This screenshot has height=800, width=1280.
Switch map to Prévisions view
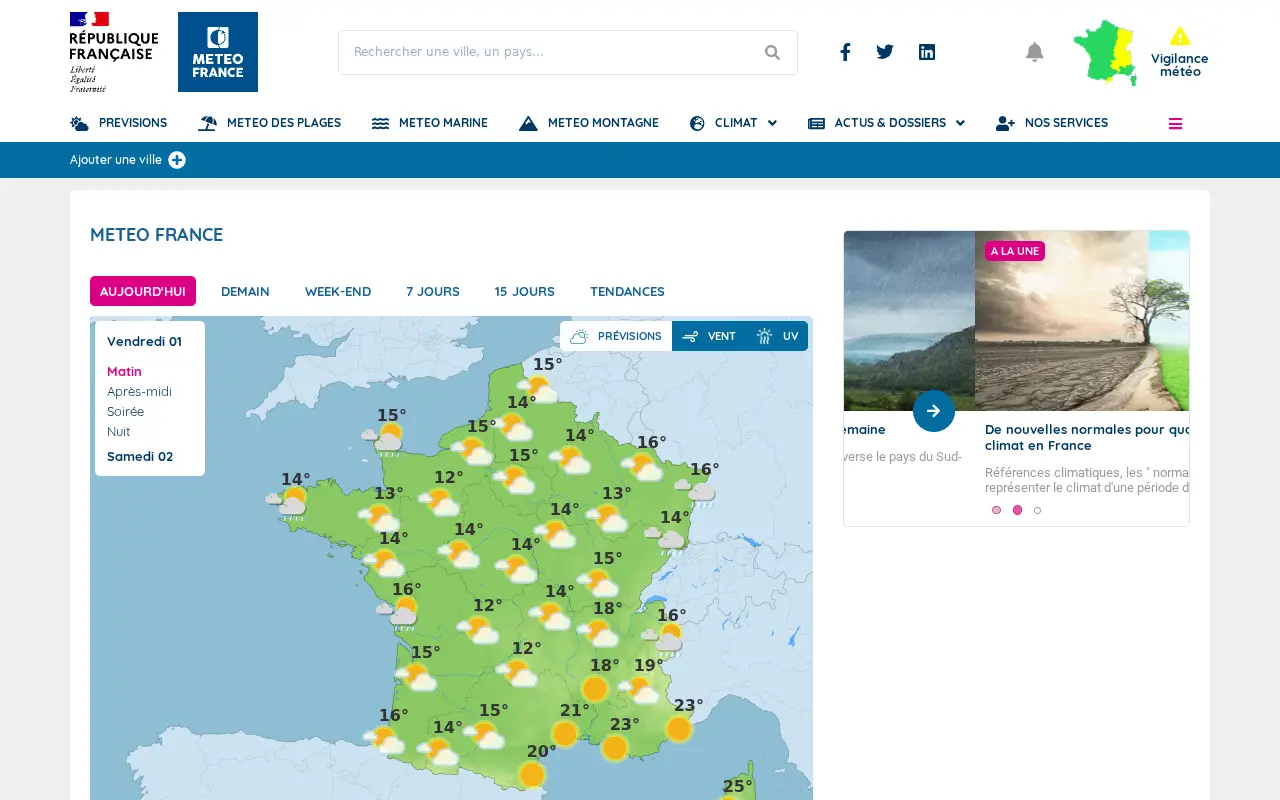click(x=616, y=336)
